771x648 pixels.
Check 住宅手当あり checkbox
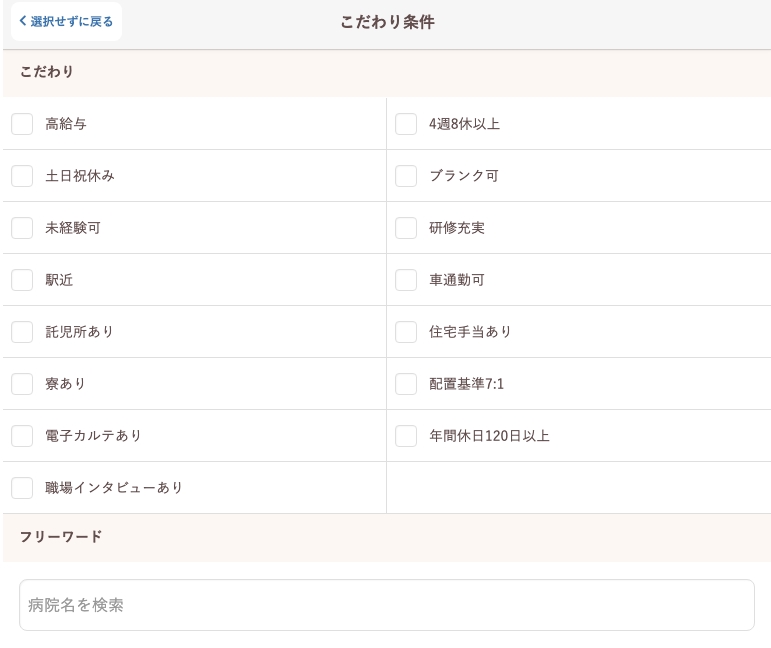[x=406, y=332]
